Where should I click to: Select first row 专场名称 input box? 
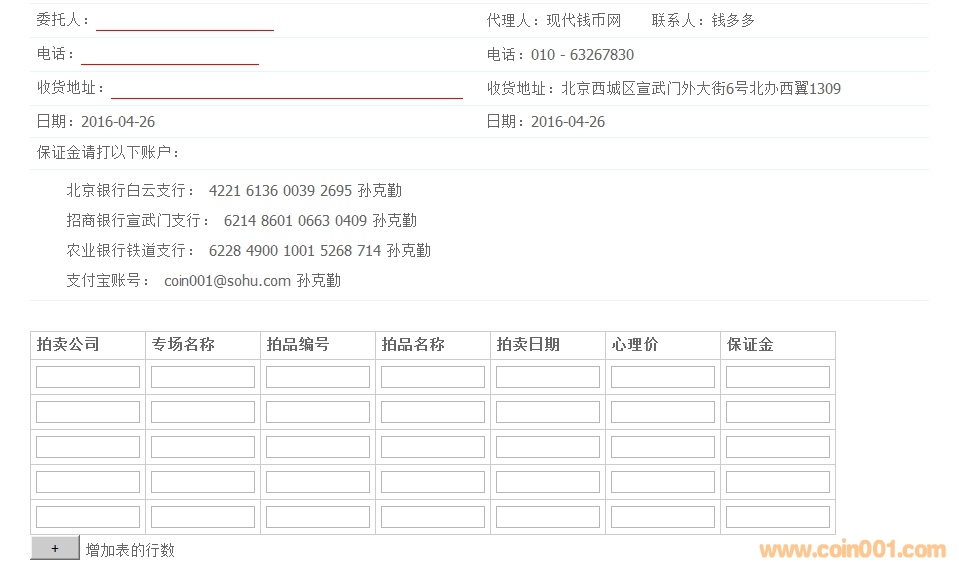pos(203,377)
